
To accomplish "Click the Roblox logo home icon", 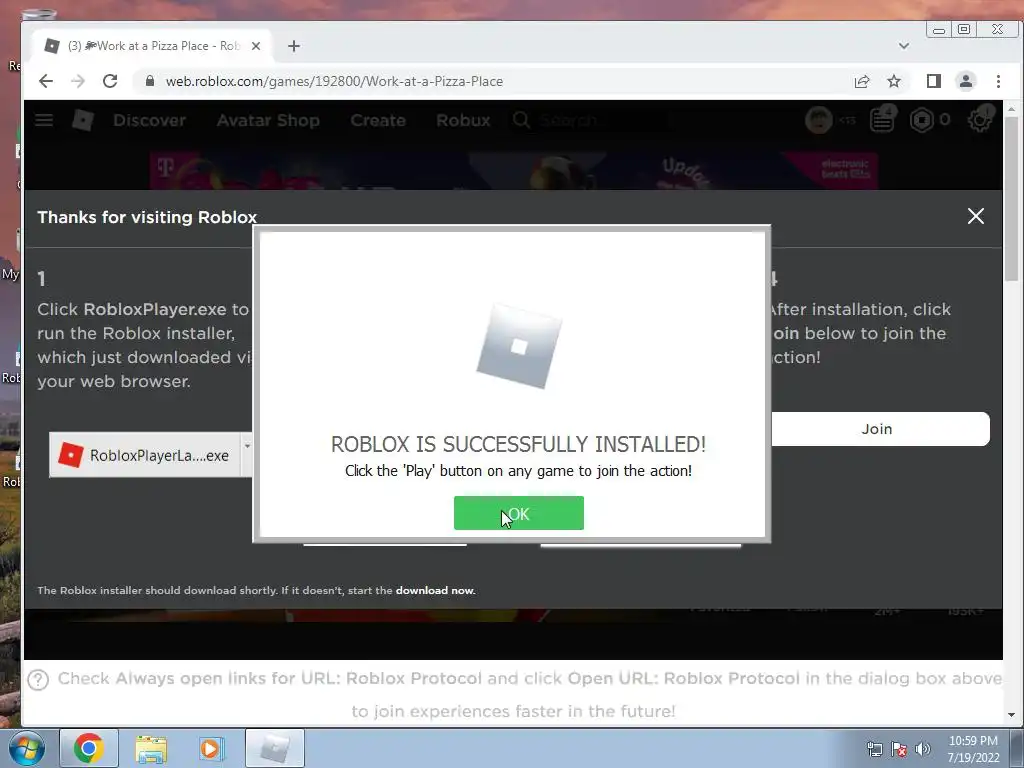I will pos(83,120).
